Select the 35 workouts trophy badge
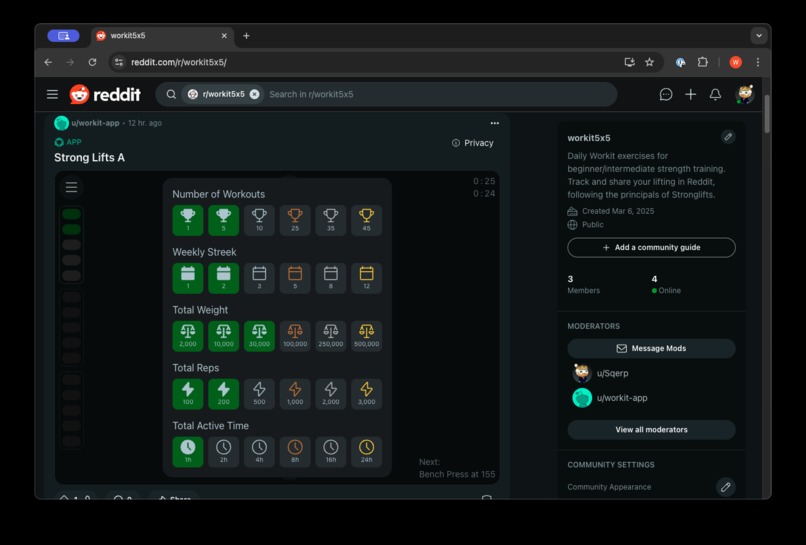806x545 pixels. [x=331, y=220]
